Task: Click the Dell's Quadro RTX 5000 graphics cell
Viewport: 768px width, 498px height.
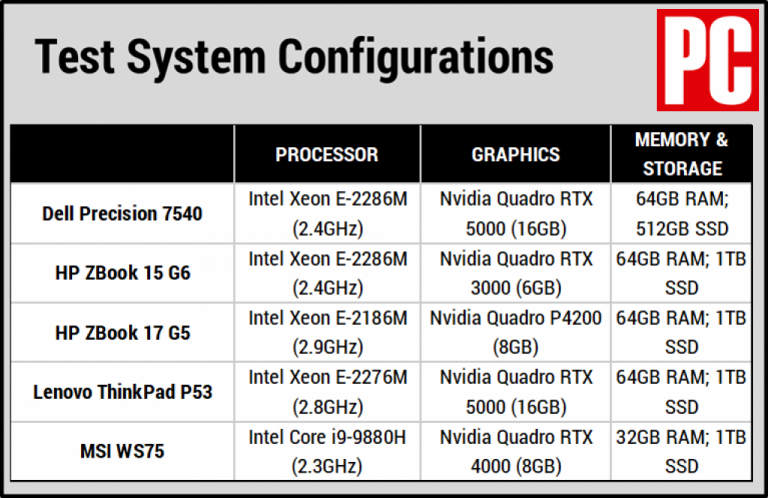Action: click(x=515, y=213)
